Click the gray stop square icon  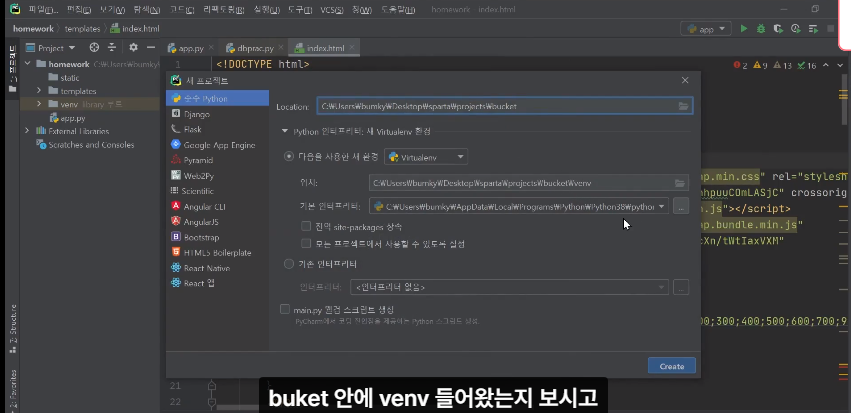(831, 29)
